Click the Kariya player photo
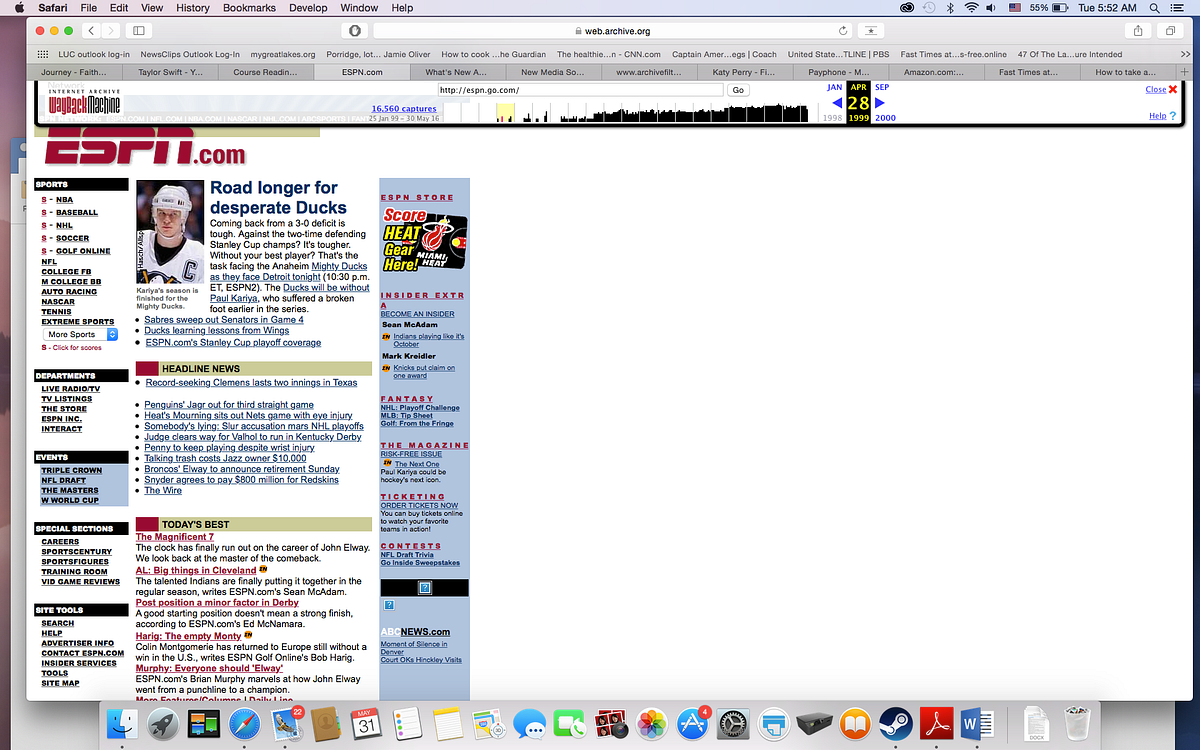The image size is (1200, 750). click(169, 232)
